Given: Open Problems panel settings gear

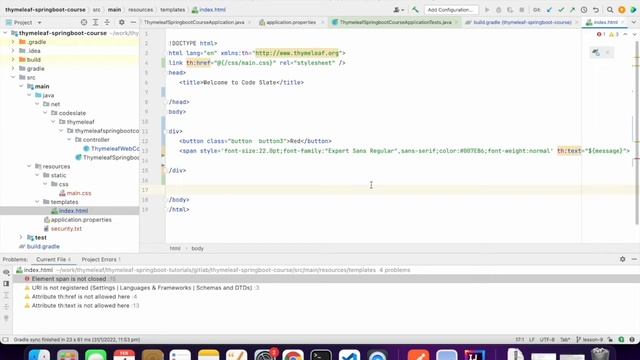Looking at the screenshot, I should tap(622, 259).
